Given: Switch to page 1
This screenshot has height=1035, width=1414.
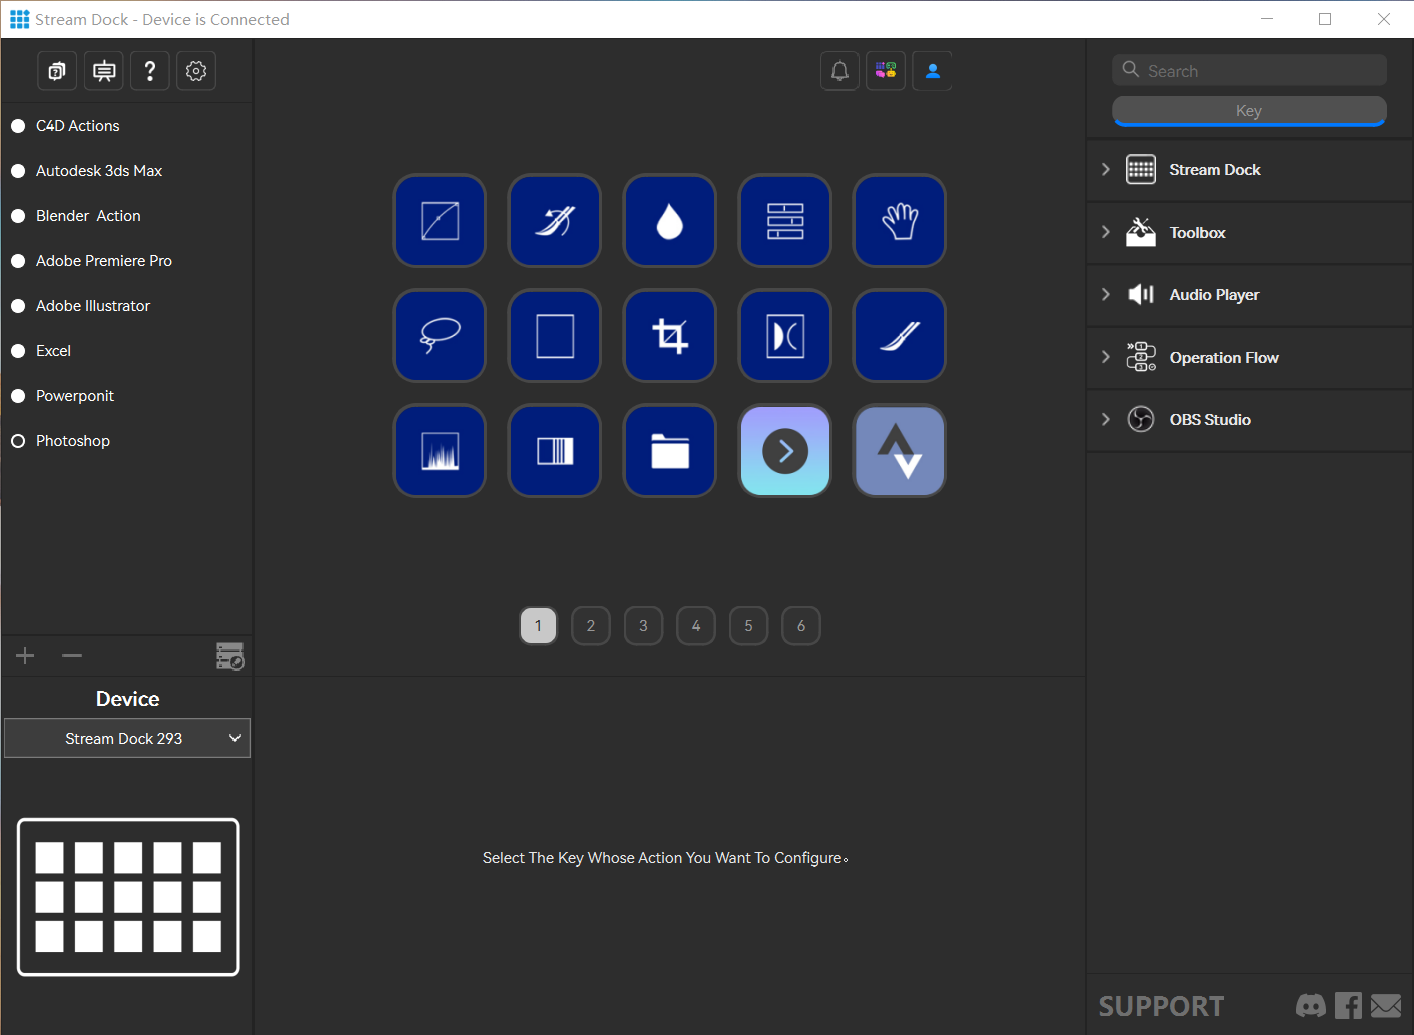Looking at the screenshot, I should click(x=538, y=626).
